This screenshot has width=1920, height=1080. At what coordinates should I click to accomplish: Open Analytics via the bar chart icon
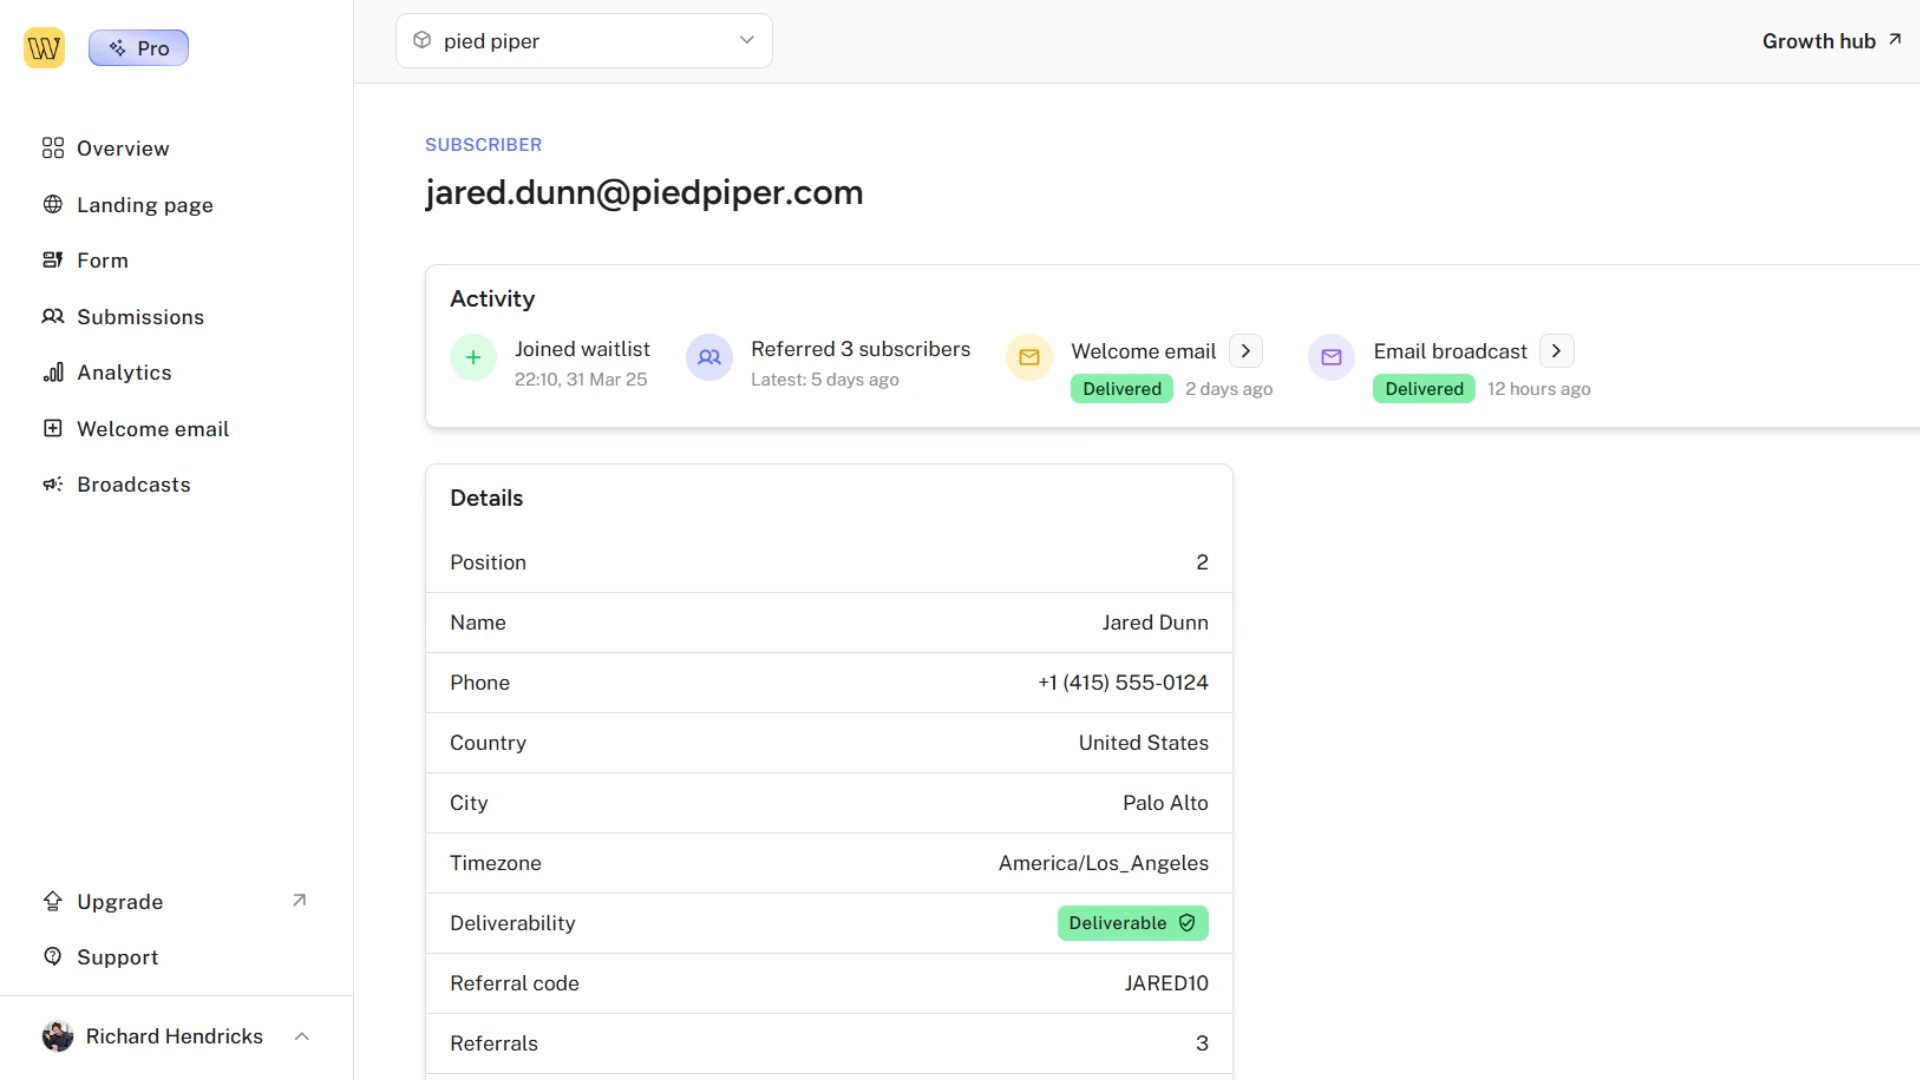point(53,372)
